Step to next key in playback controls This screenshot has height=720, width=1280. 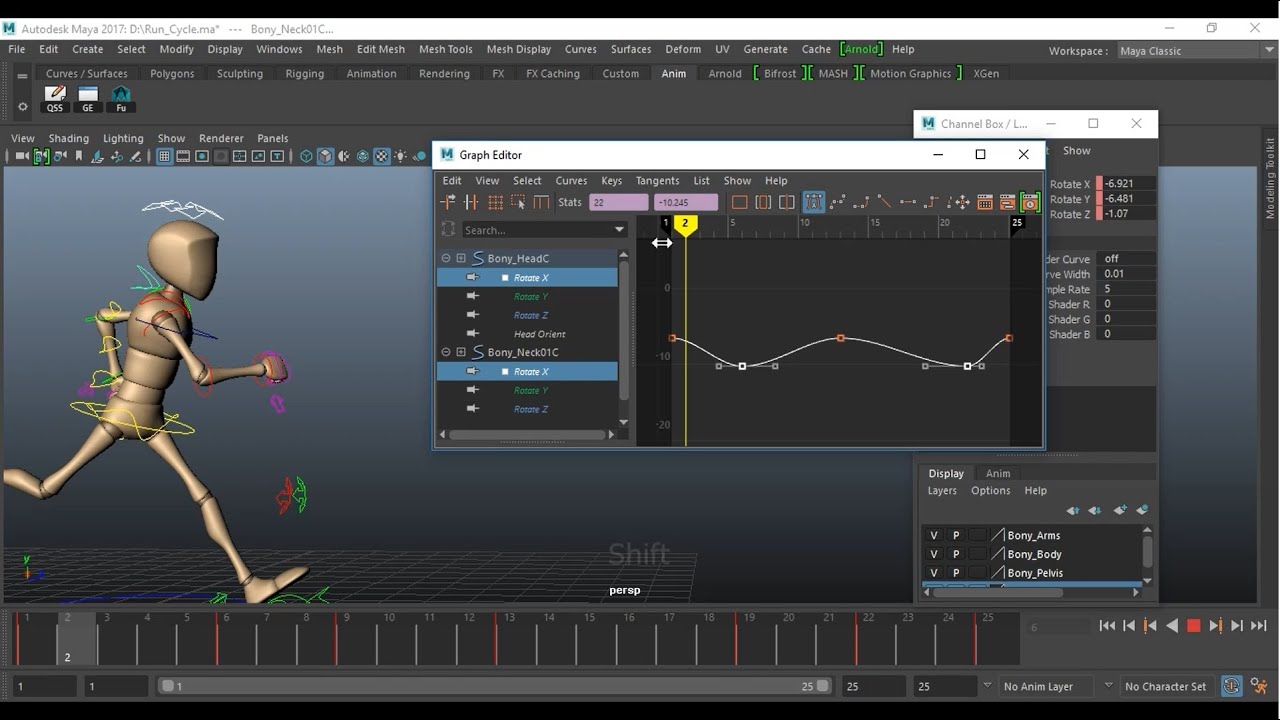click(x=1215, y=626)
